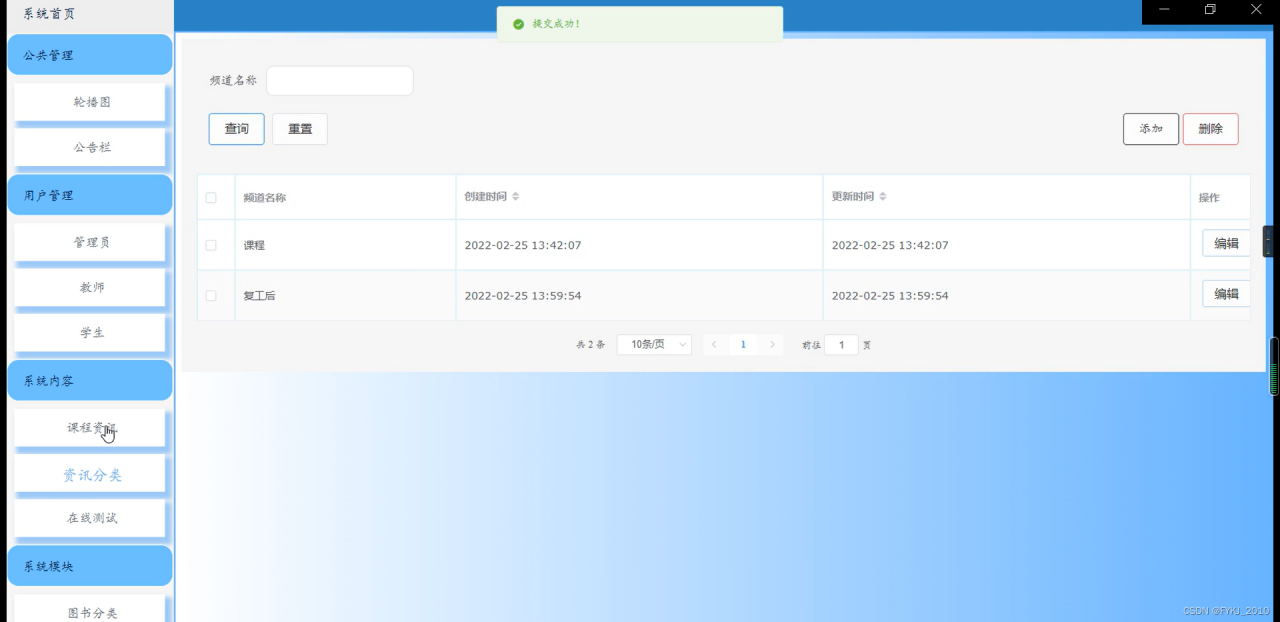Open 公告栏 menu item
Screen dimensions: 1280x622
(x=90, y=147)
